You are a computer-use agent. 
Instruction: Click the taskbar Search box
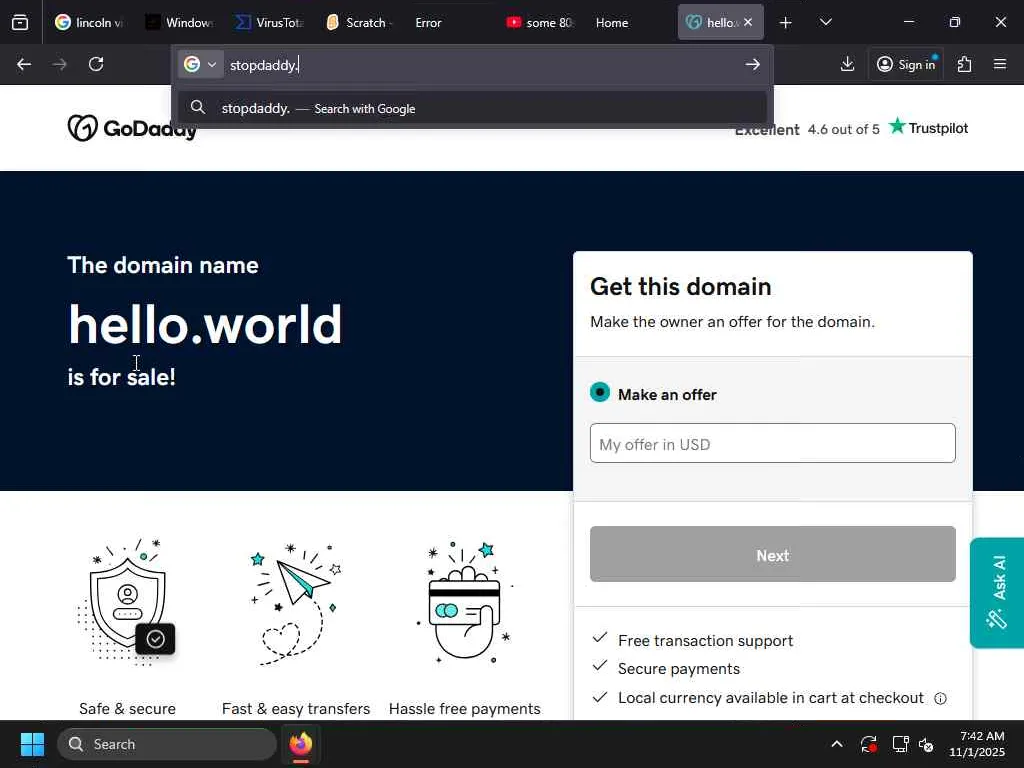pos(167,744)
